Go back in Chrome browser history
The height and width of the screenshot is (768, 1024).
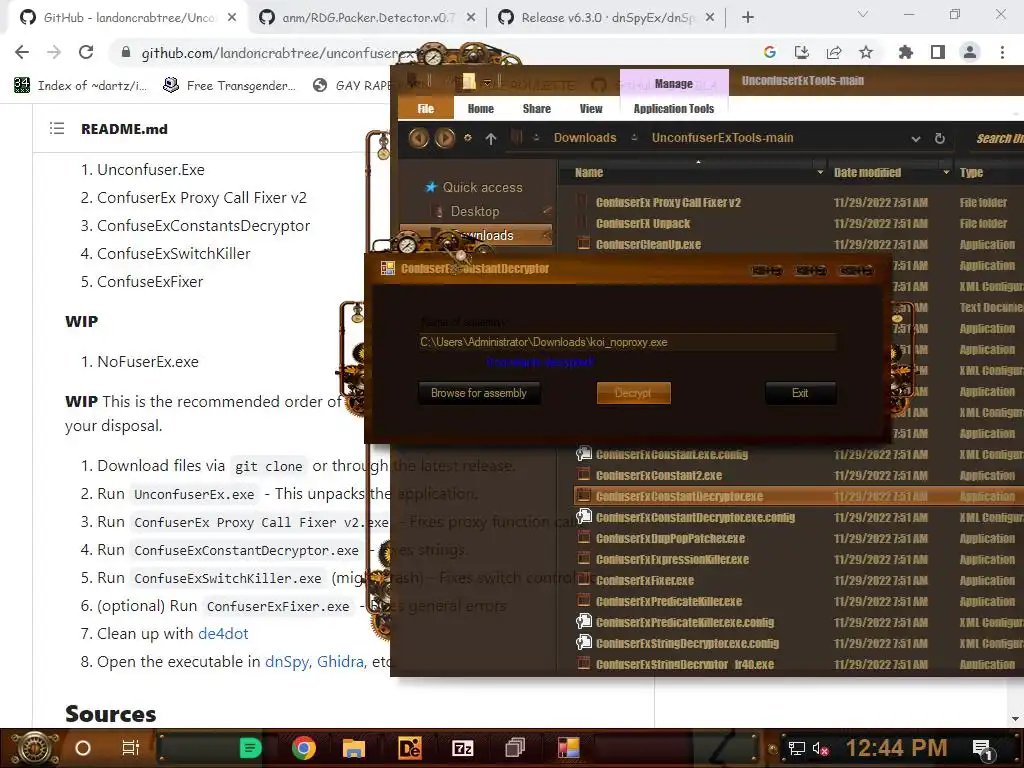coord(22,52)
